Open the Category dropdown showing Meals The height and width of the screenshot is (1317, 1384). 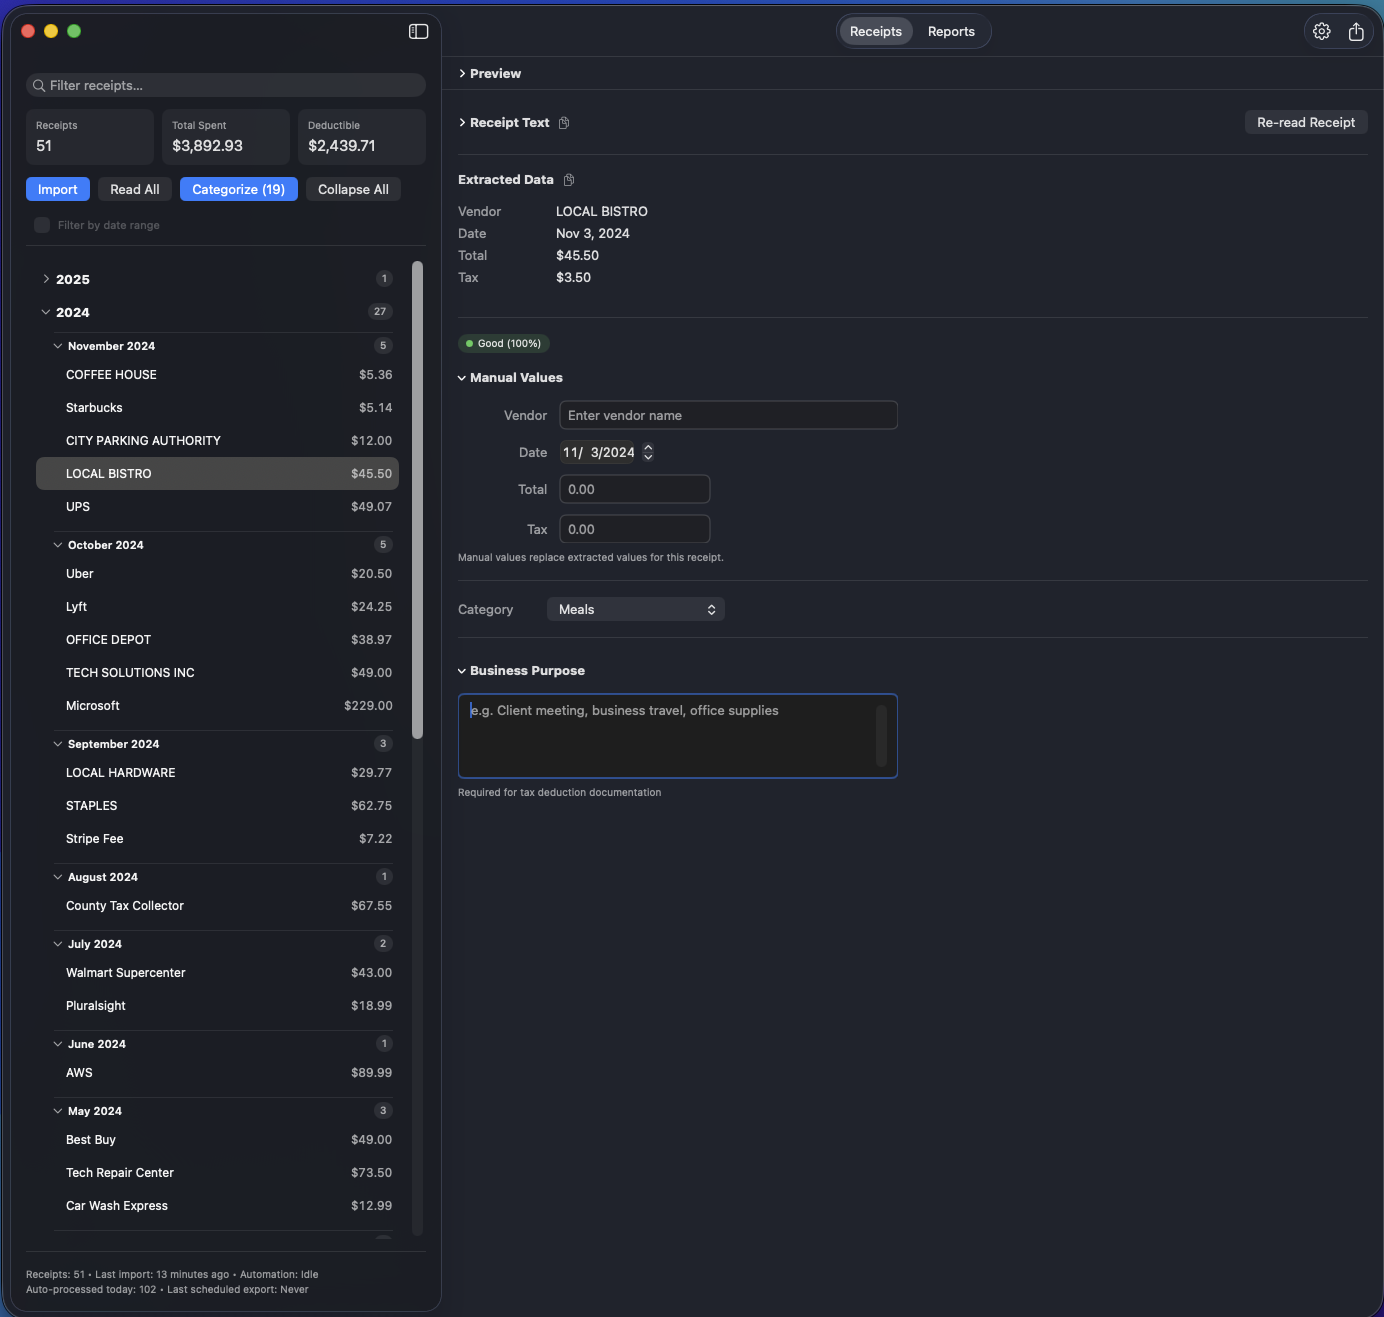tap(635, 609)
